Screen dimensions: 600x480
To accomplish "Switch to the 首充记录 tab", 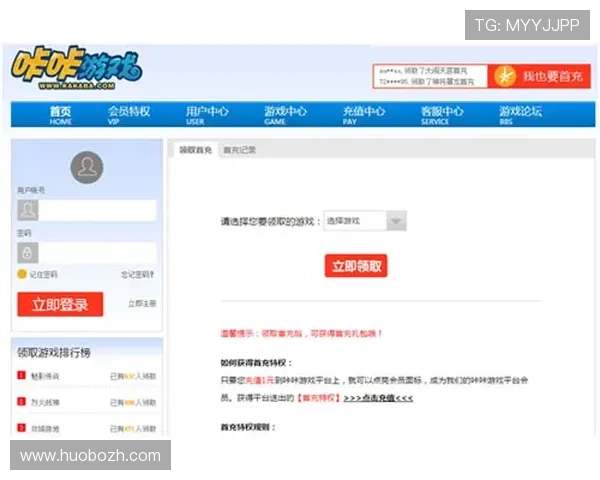I will click(x=240, y=150).
